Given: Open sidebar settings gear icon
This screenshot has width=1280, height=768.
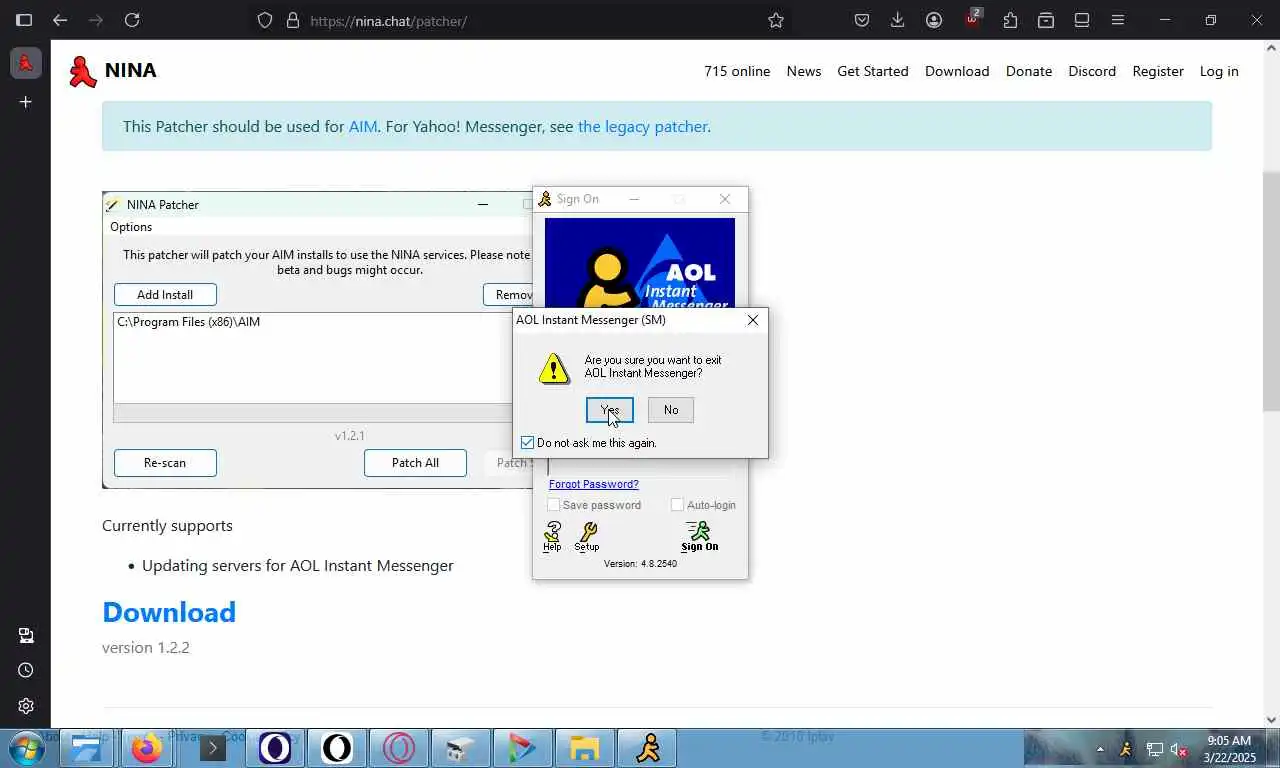Looking at the screenshot, I should tap(26, 706).
